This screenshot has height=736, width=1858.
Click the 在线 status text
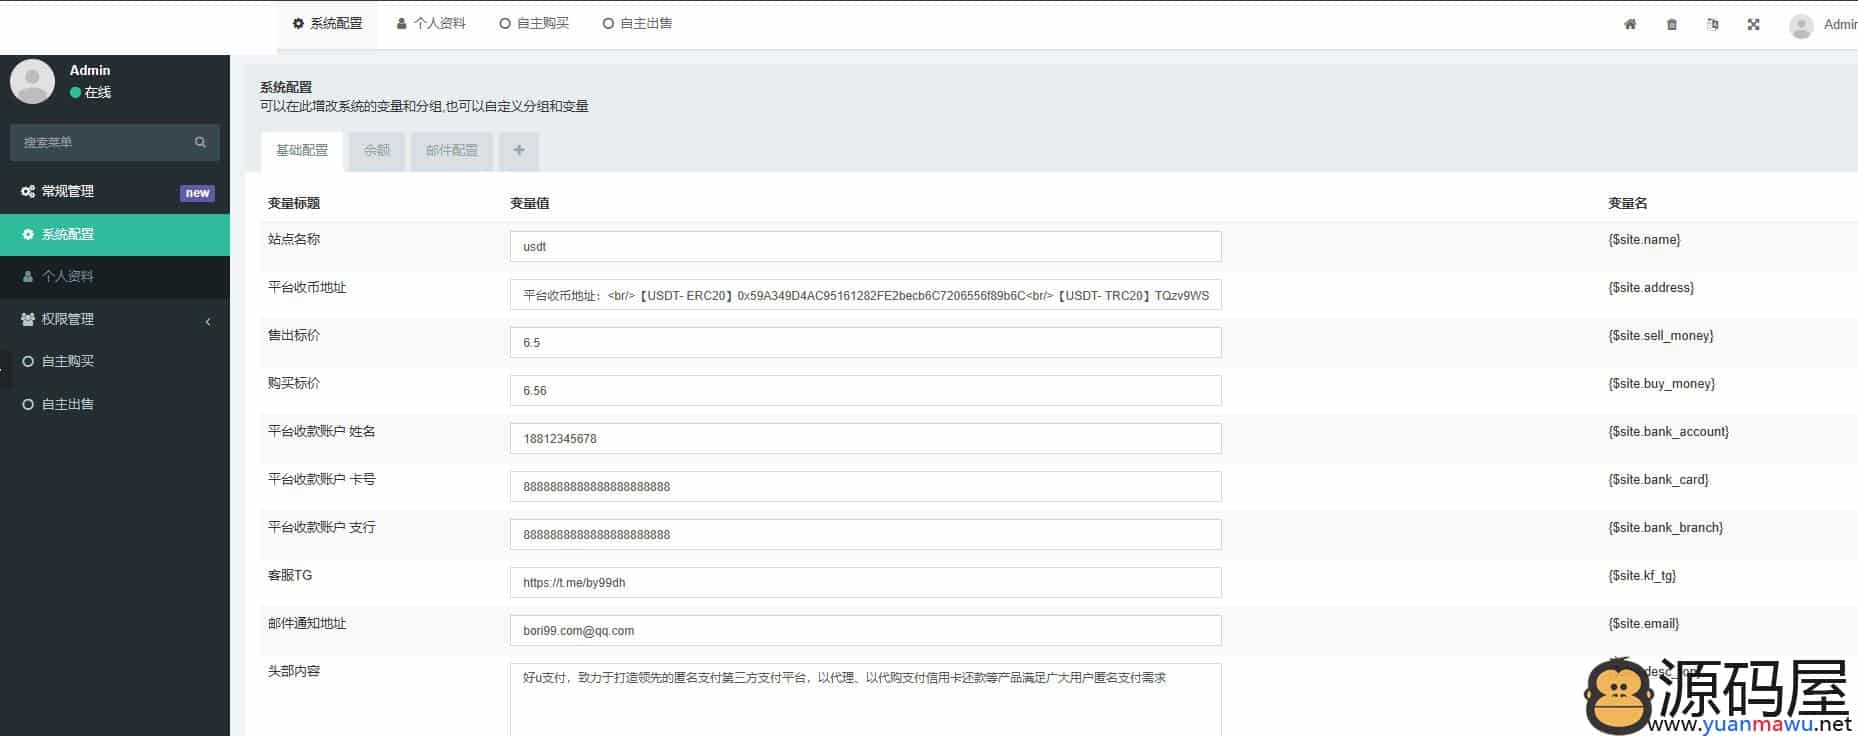pyautogui.click(x=97, y=92)
